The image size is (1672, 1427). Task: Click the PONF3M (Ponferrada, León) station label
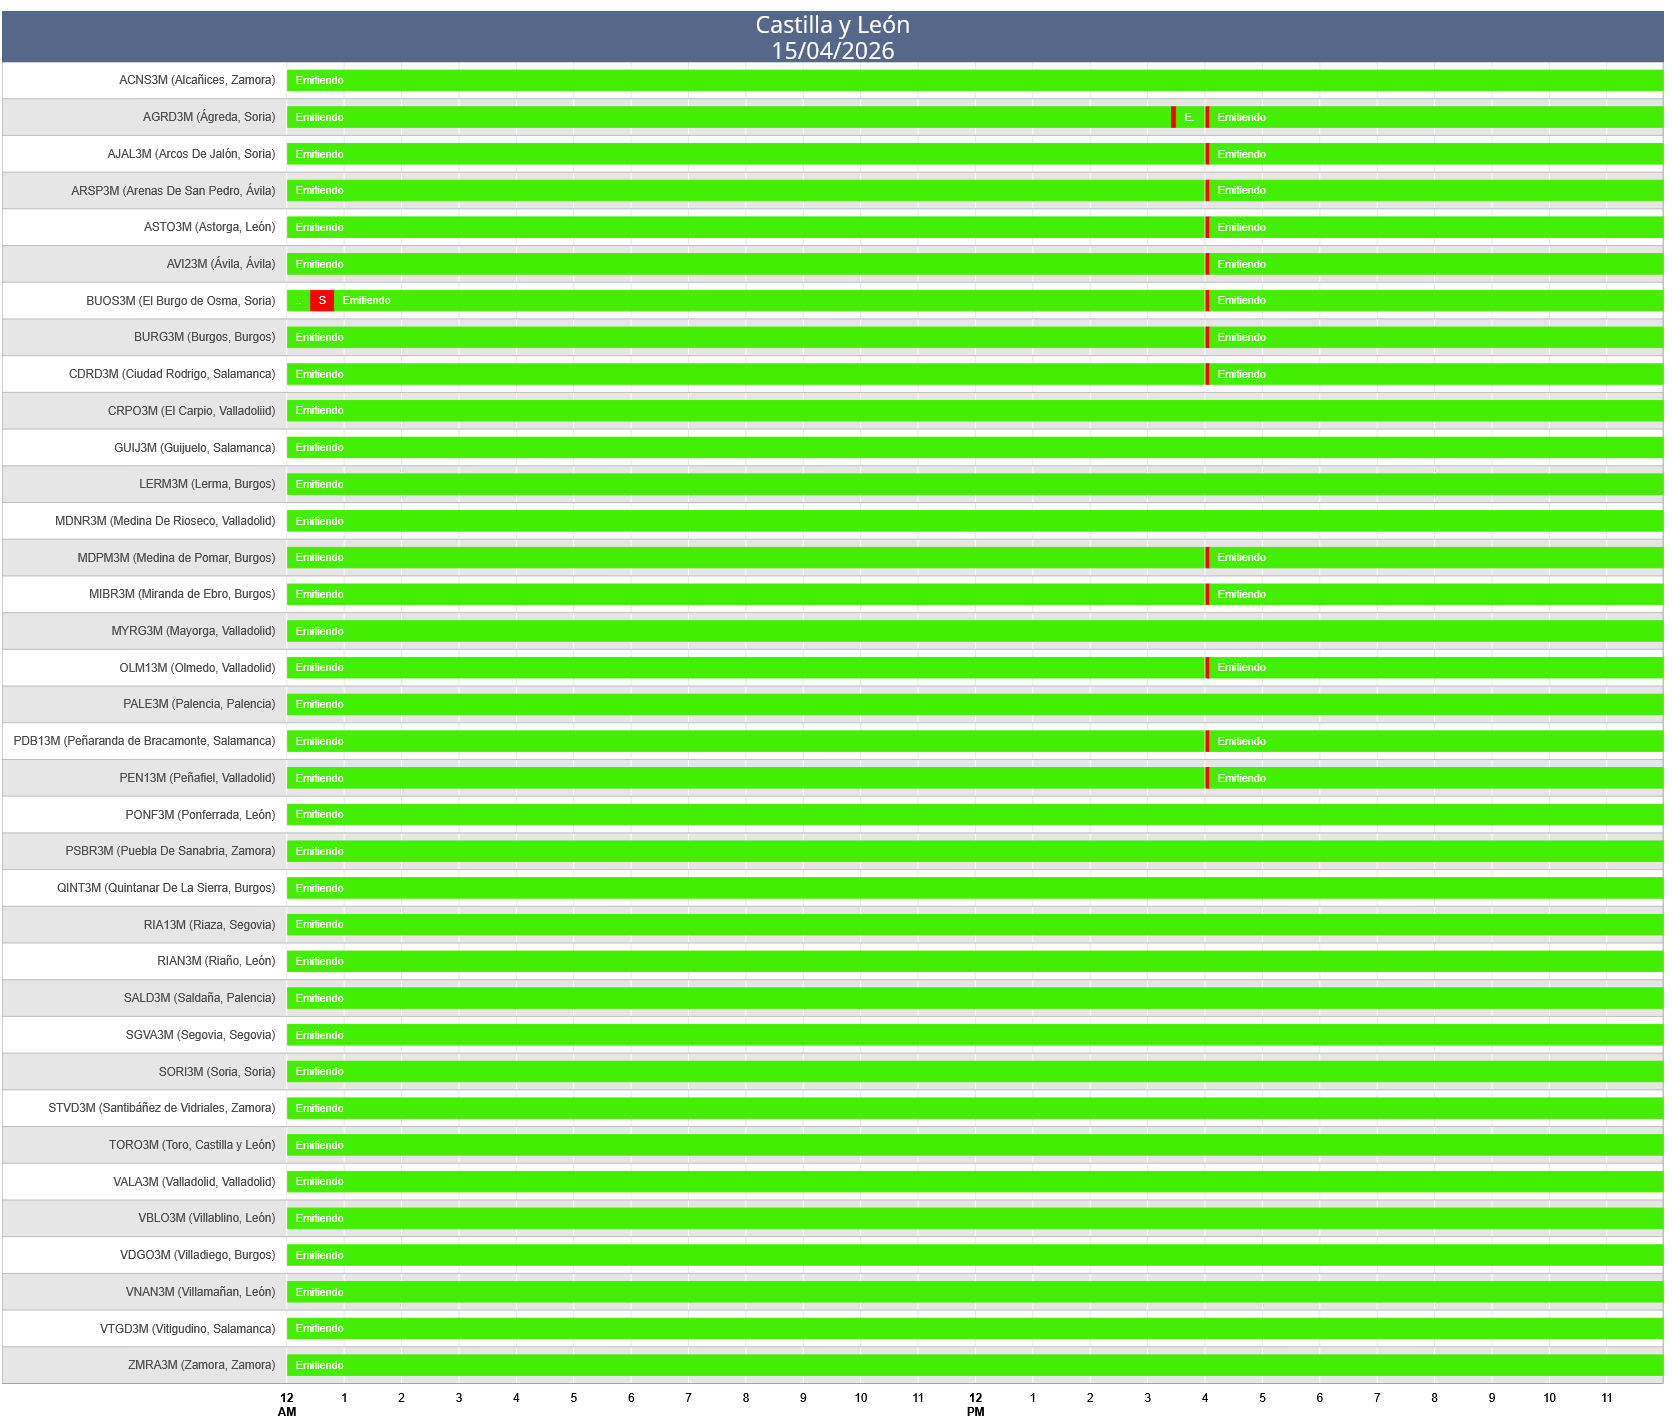(x=200, y=815)
